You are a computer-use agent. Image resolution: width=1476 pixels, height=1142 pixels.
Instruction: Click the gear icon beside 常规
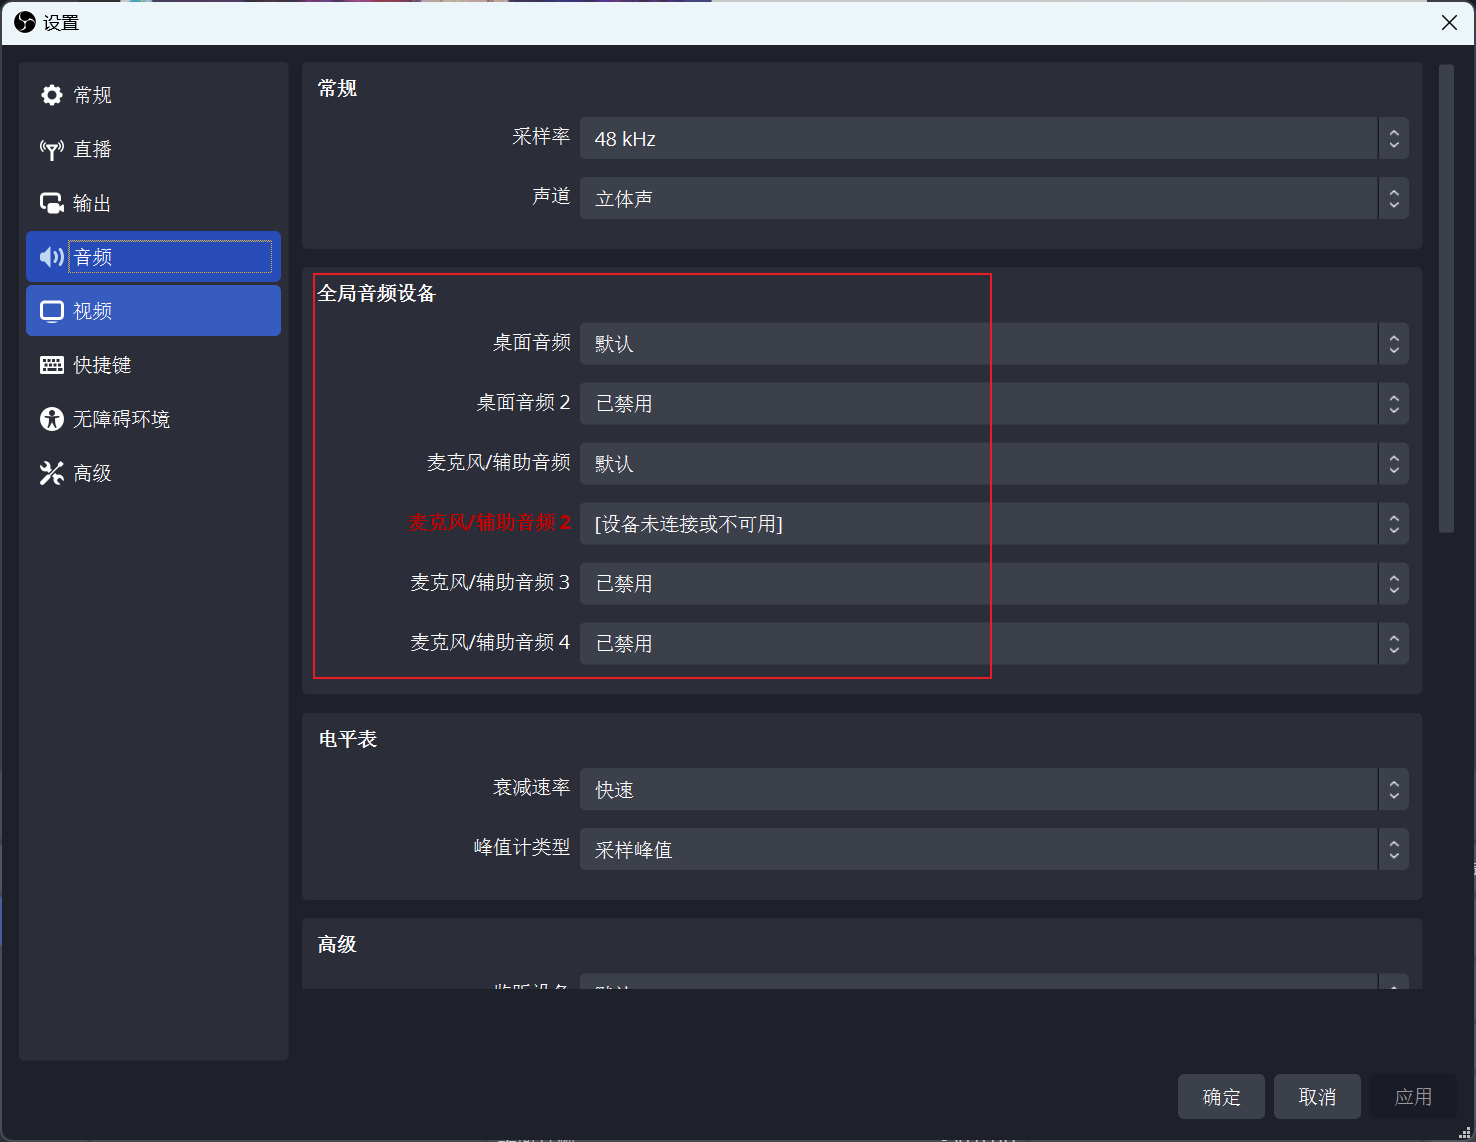[x=52, y=95]
